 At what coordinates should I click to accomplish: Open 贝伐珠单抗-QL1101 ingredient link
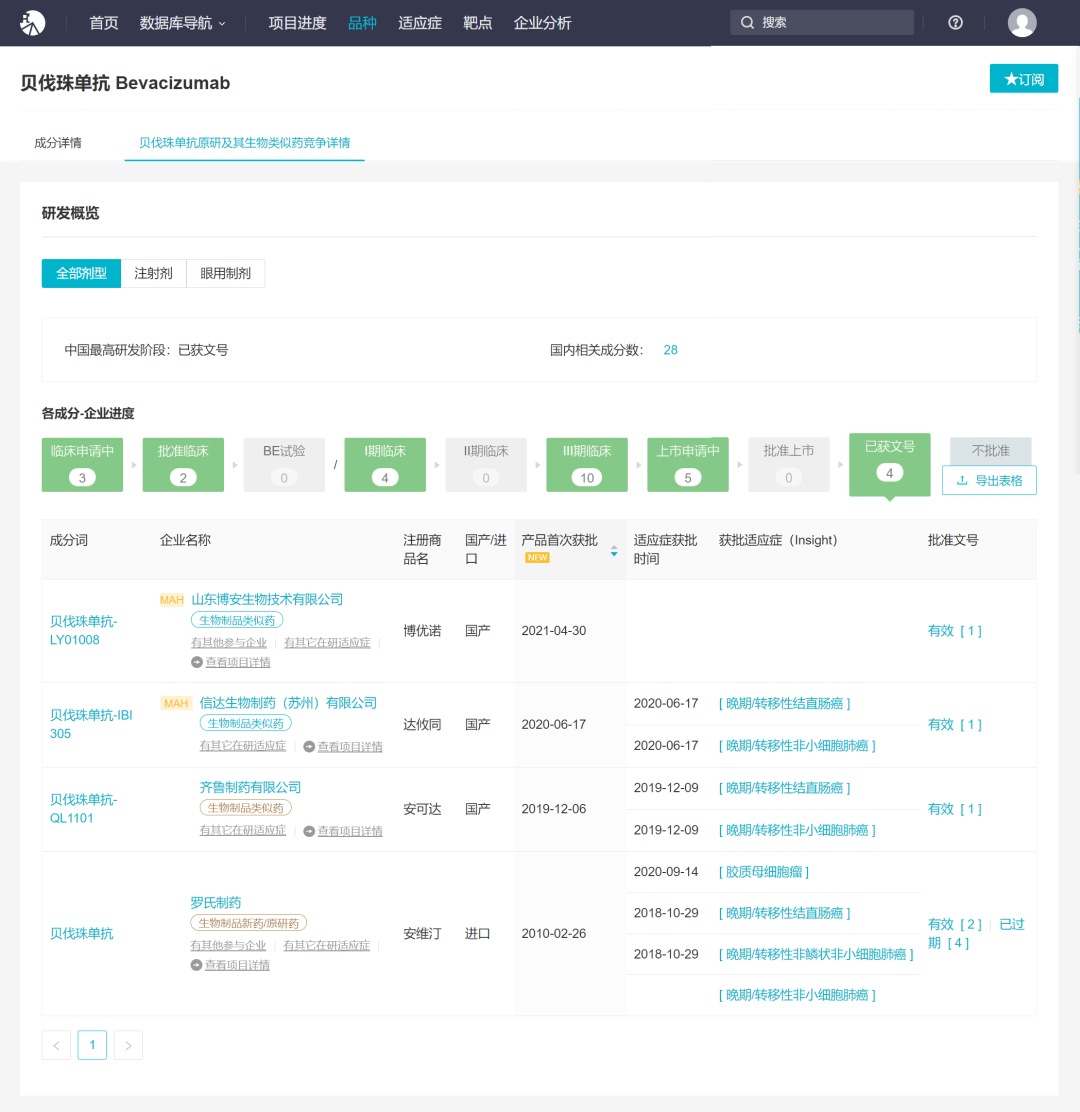coord(84,808)
